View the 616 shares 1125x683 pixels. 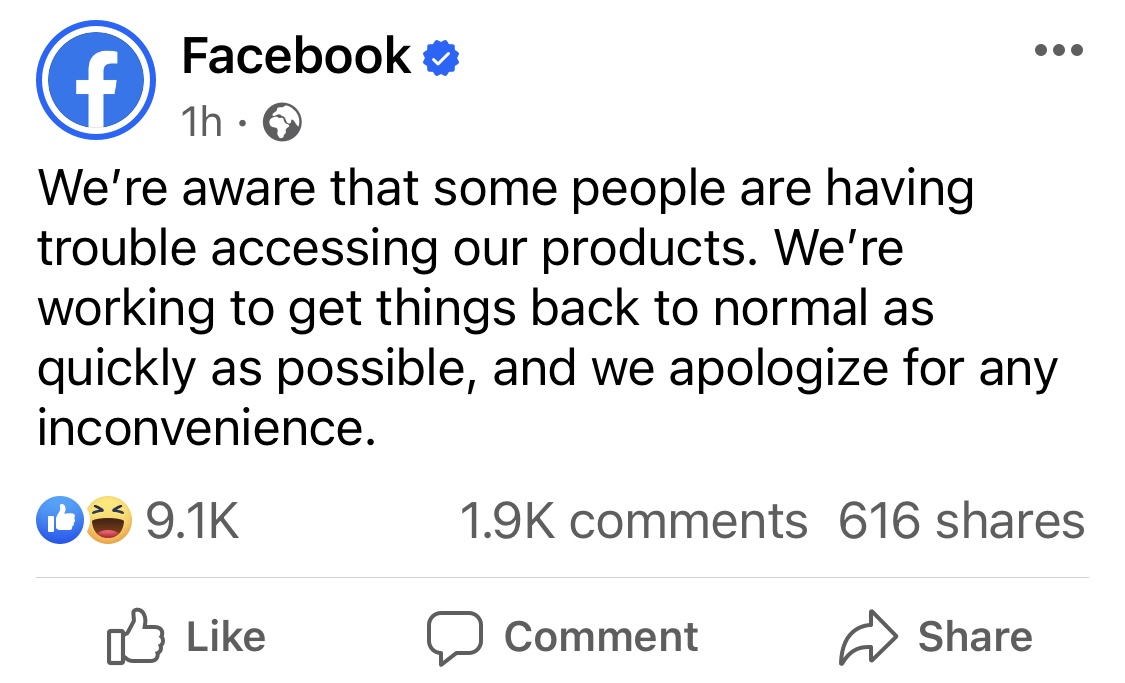point(961,521)
